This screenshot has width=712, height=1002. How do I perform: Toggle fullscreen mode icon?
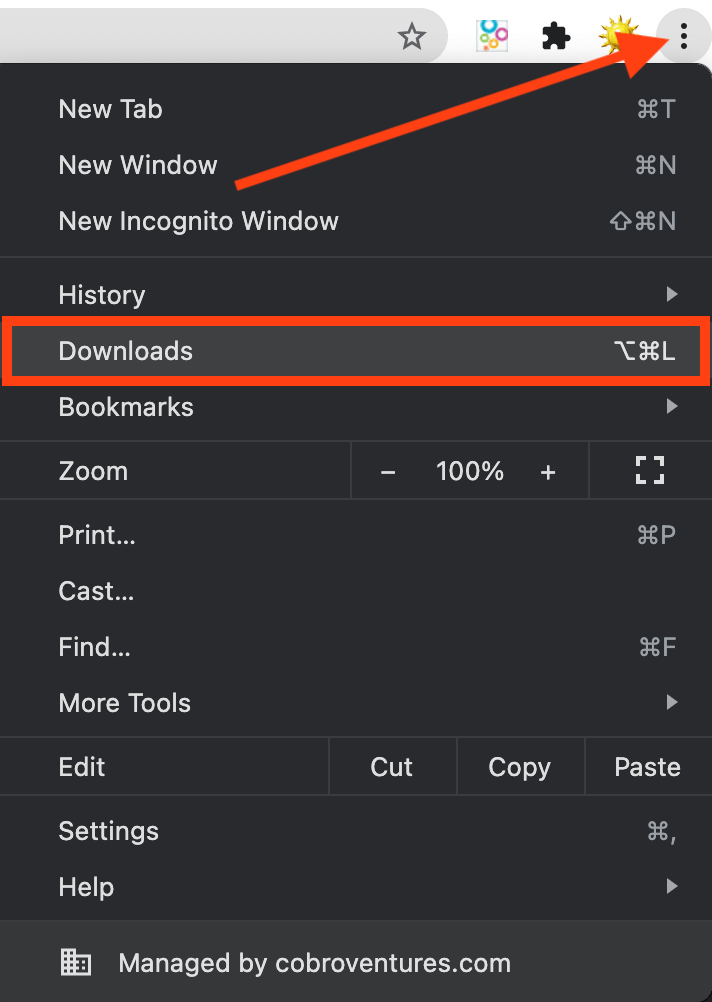[650, 470]
